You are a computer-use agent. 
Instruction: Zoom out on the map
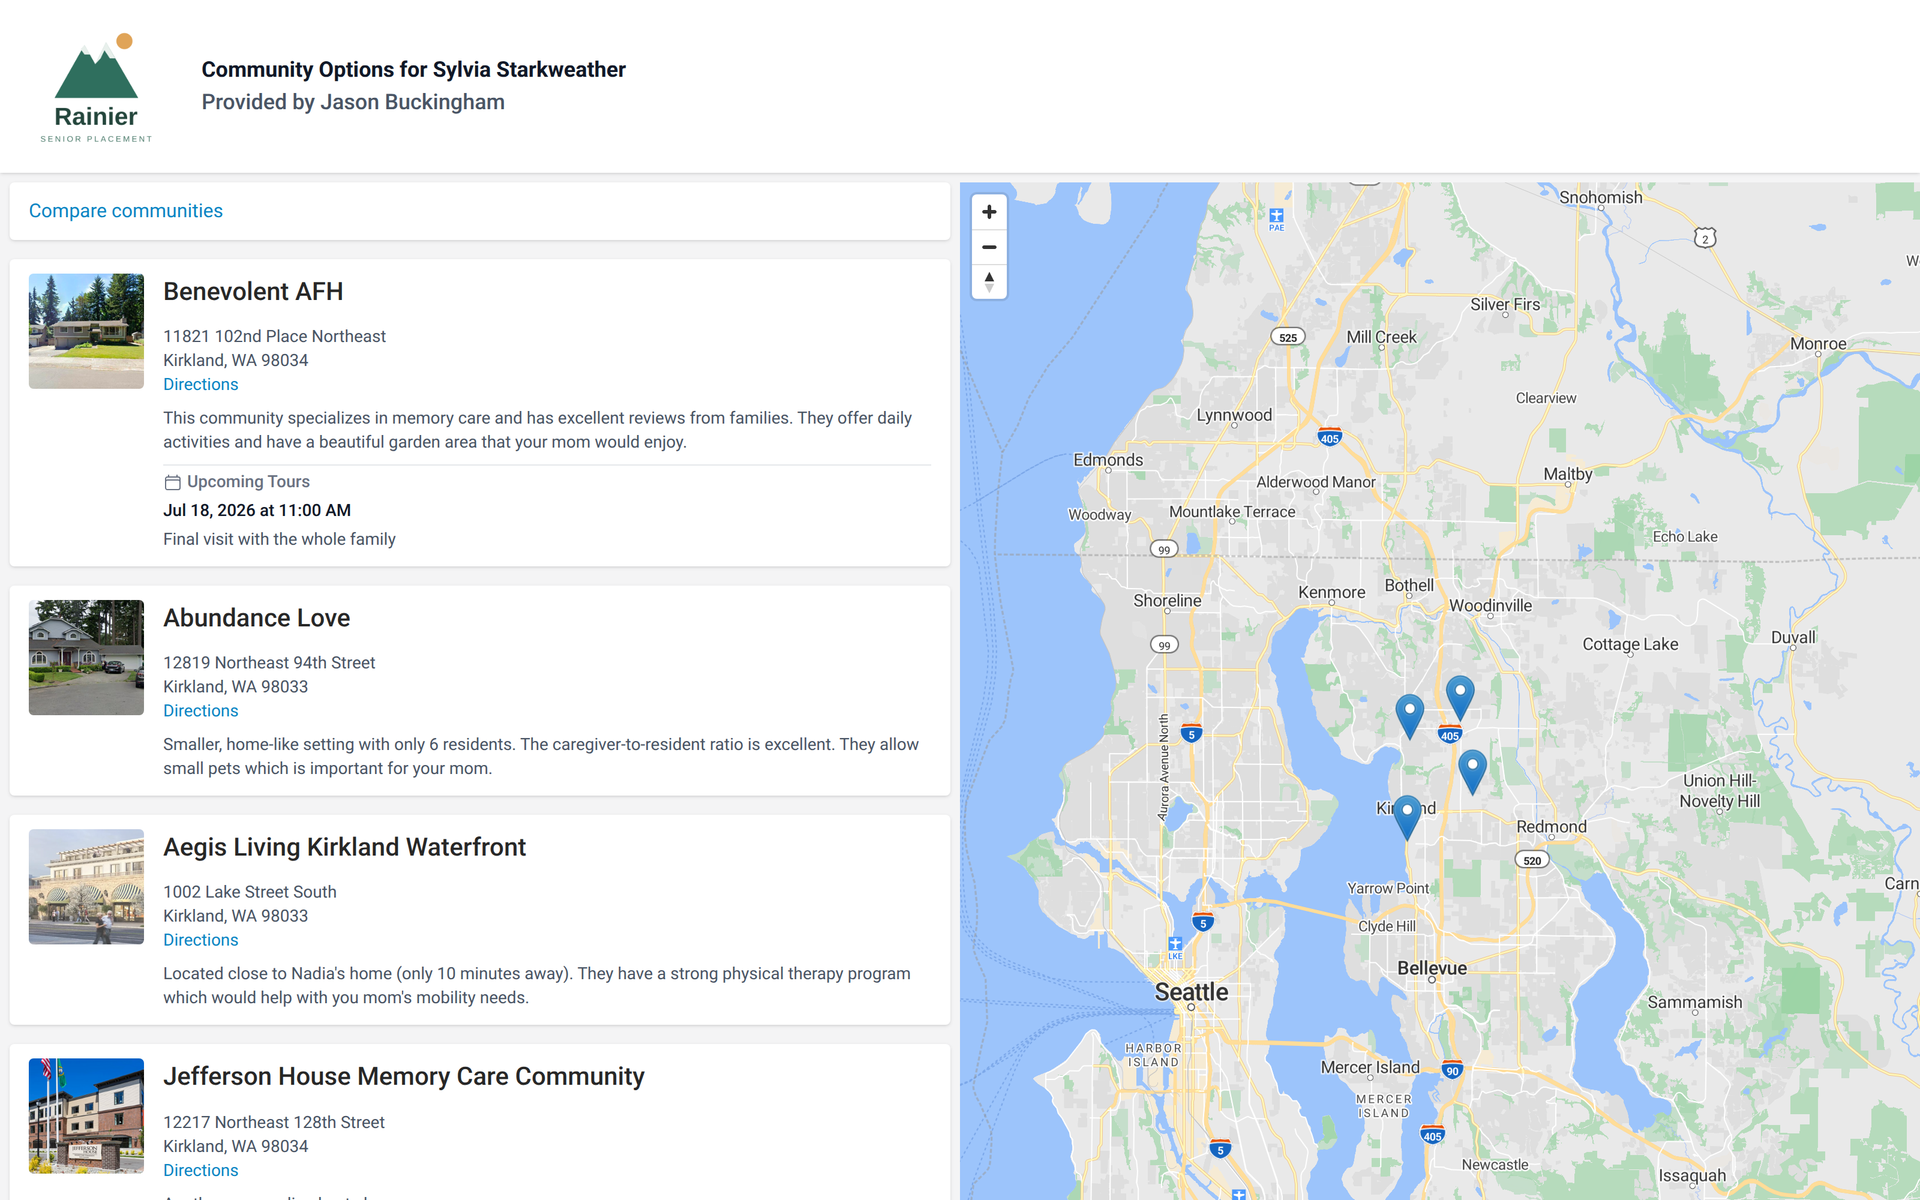point(989,247)
